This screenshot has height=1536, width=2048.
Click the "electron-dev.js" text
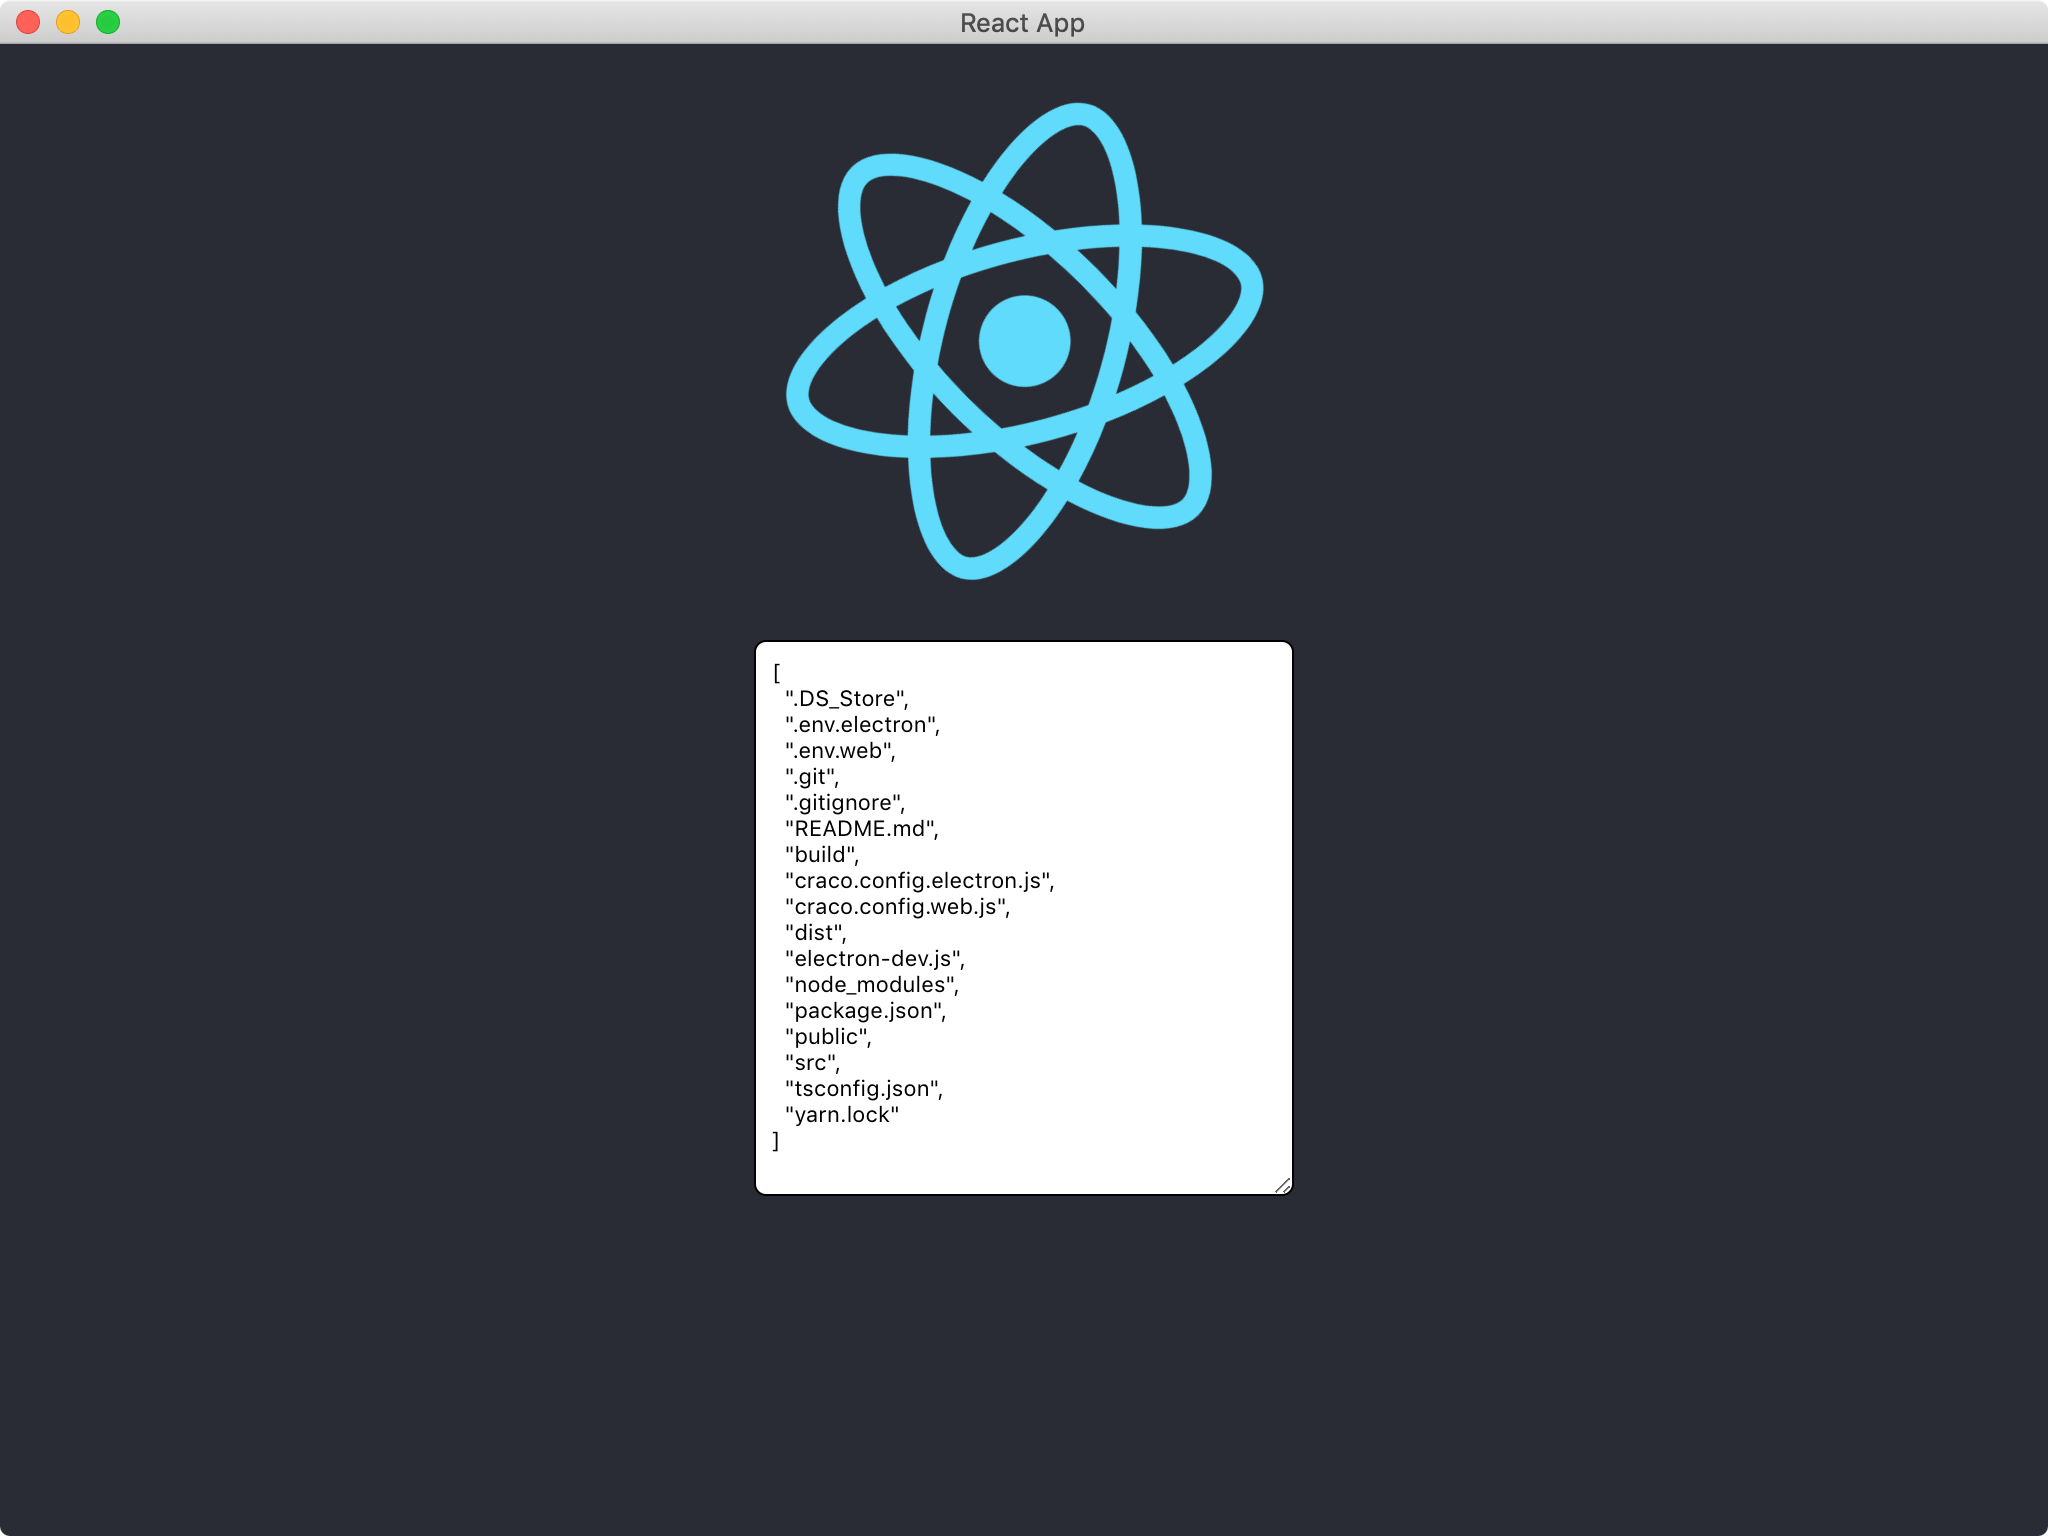click(874, 959)
